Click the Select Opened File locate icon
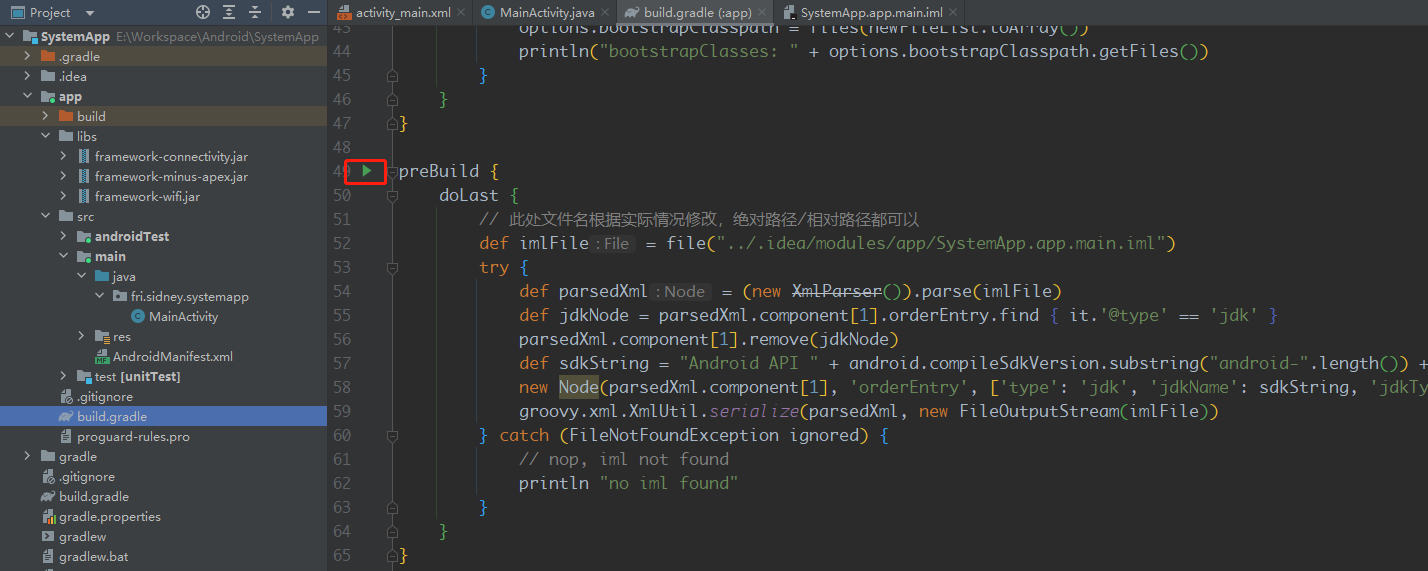1428x571 pixels. pos(203,13)
